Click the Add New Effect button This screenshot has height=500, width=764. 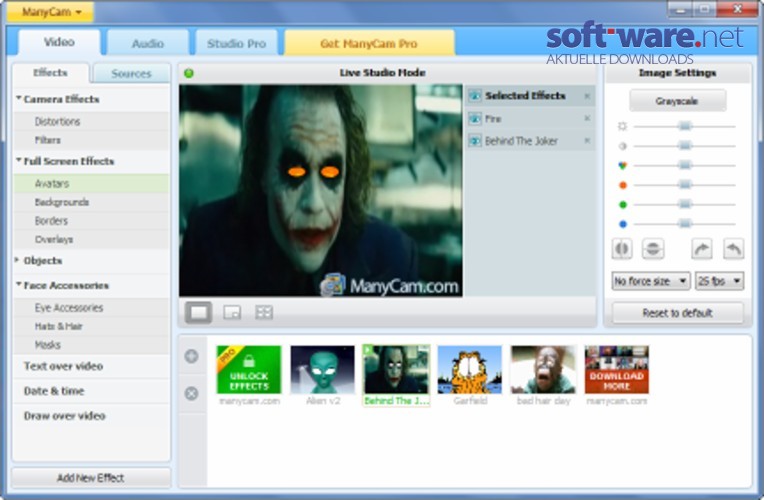click(91, 478)
